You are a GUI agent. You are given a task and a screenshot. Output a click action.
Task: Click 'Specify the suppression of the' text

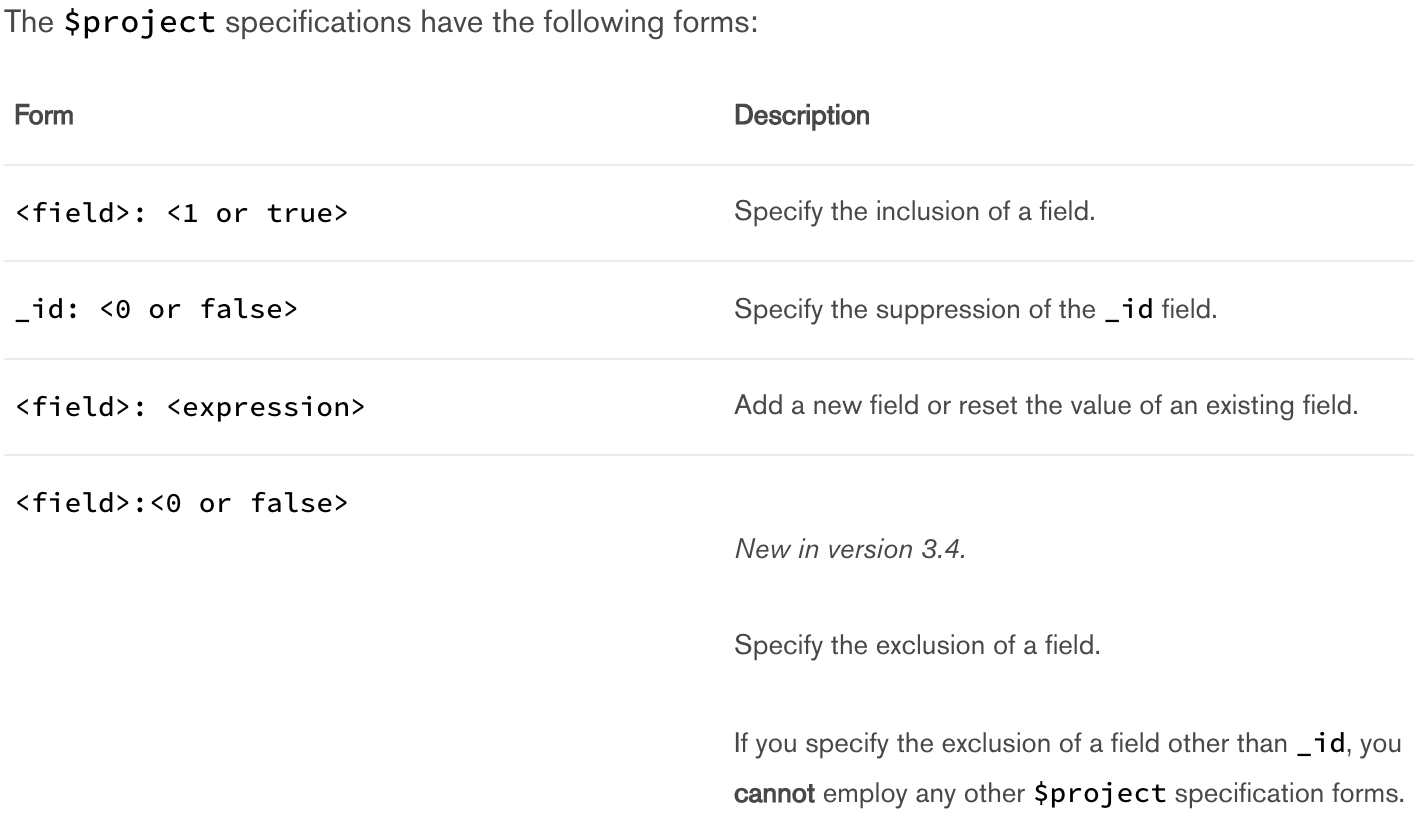point(914,310)
